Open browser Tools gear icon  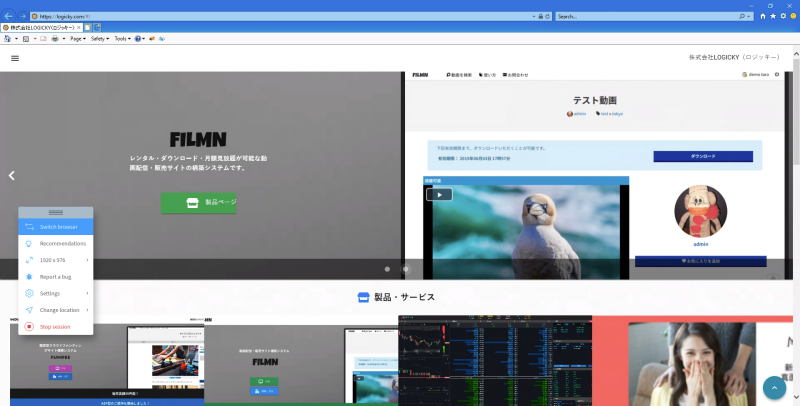(783, 16)
